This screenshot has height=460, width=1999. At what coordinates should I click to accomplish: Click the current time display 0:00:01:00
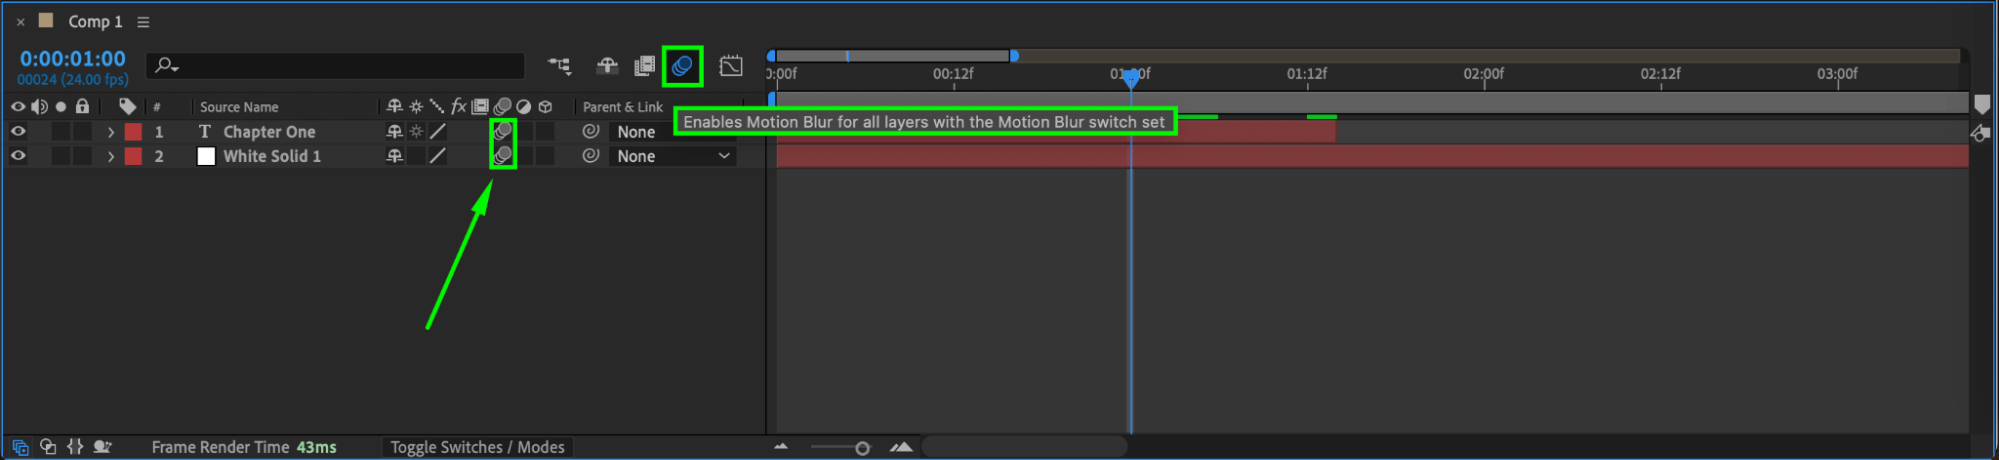pyautogui.click(x=73, y=59)
